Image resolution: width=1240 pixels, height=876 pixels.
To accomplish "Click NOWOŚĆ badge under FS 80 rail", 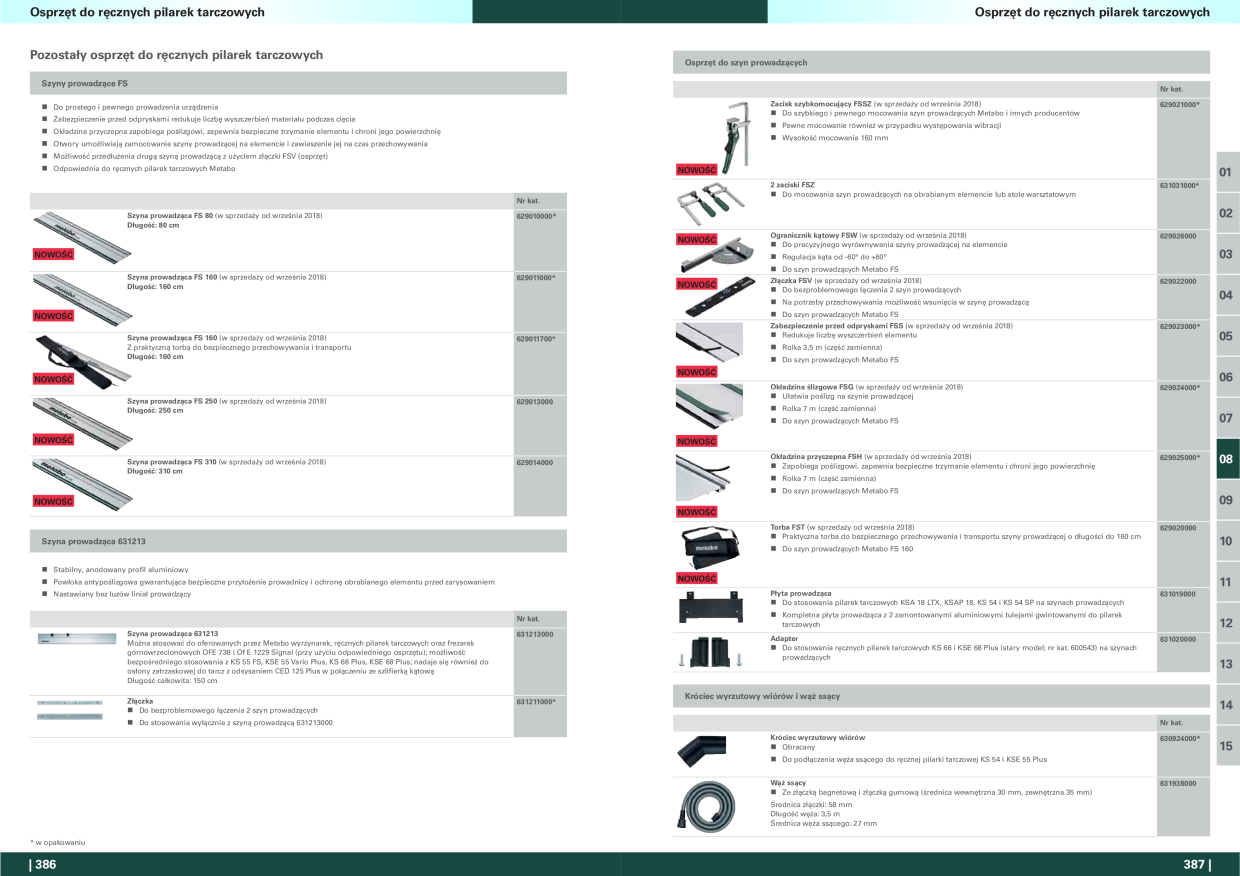I will pos(54,255).
